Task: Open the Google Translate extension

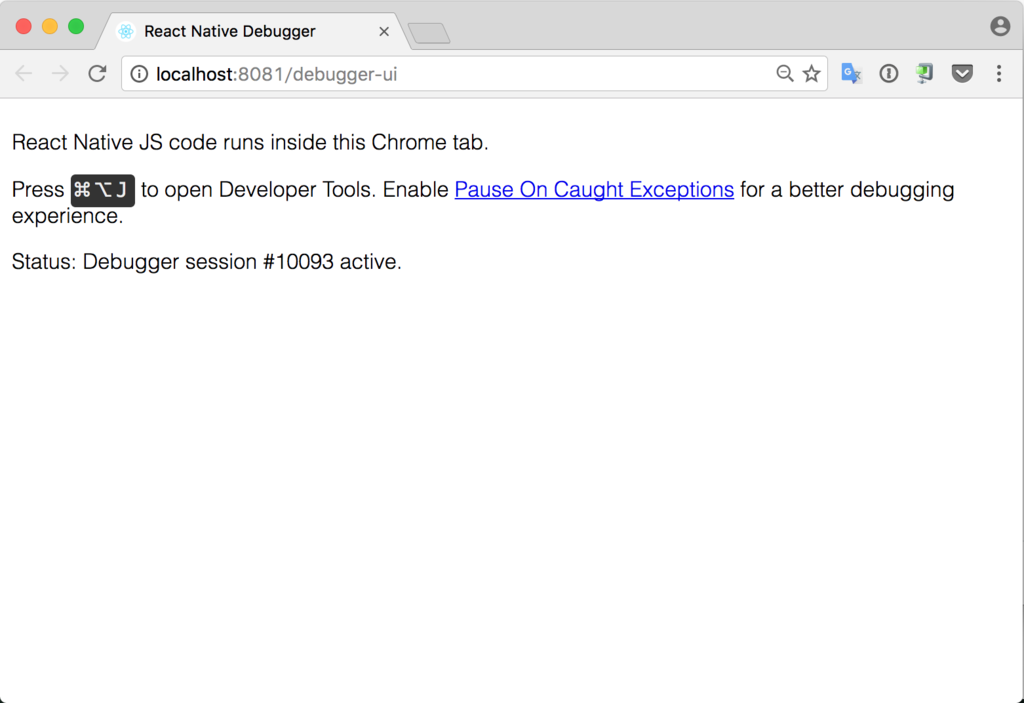Action: (x=851, y=73)
